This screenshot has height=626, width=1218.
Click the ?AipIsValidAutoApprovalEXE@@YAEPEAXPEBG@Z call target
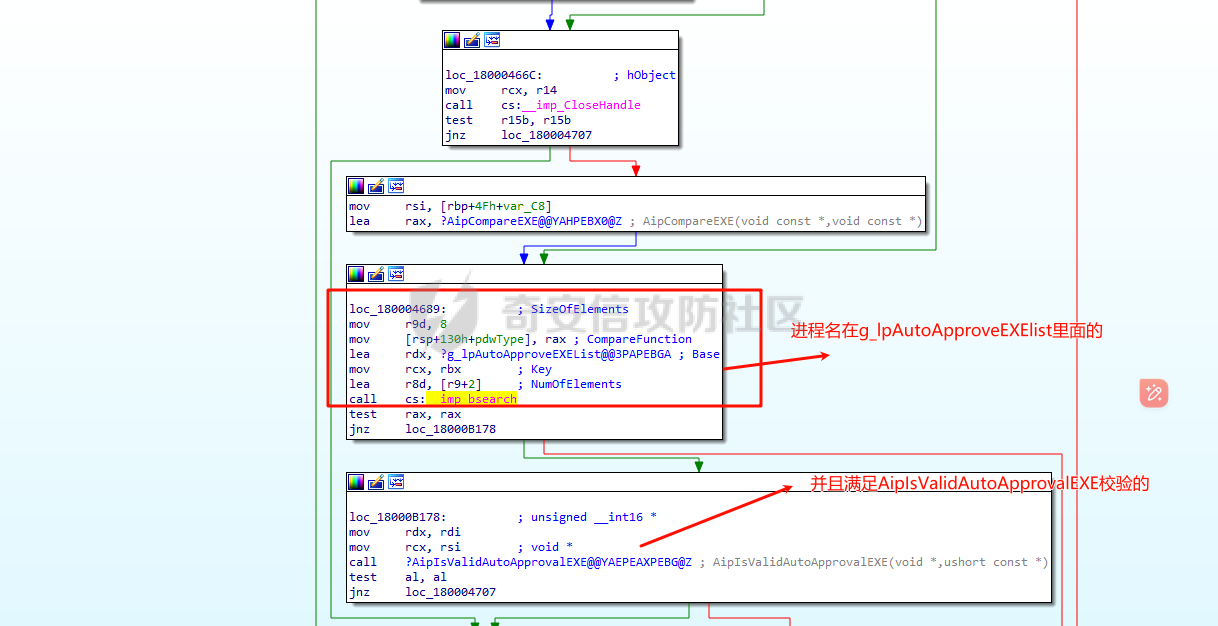tap(548, 562)
